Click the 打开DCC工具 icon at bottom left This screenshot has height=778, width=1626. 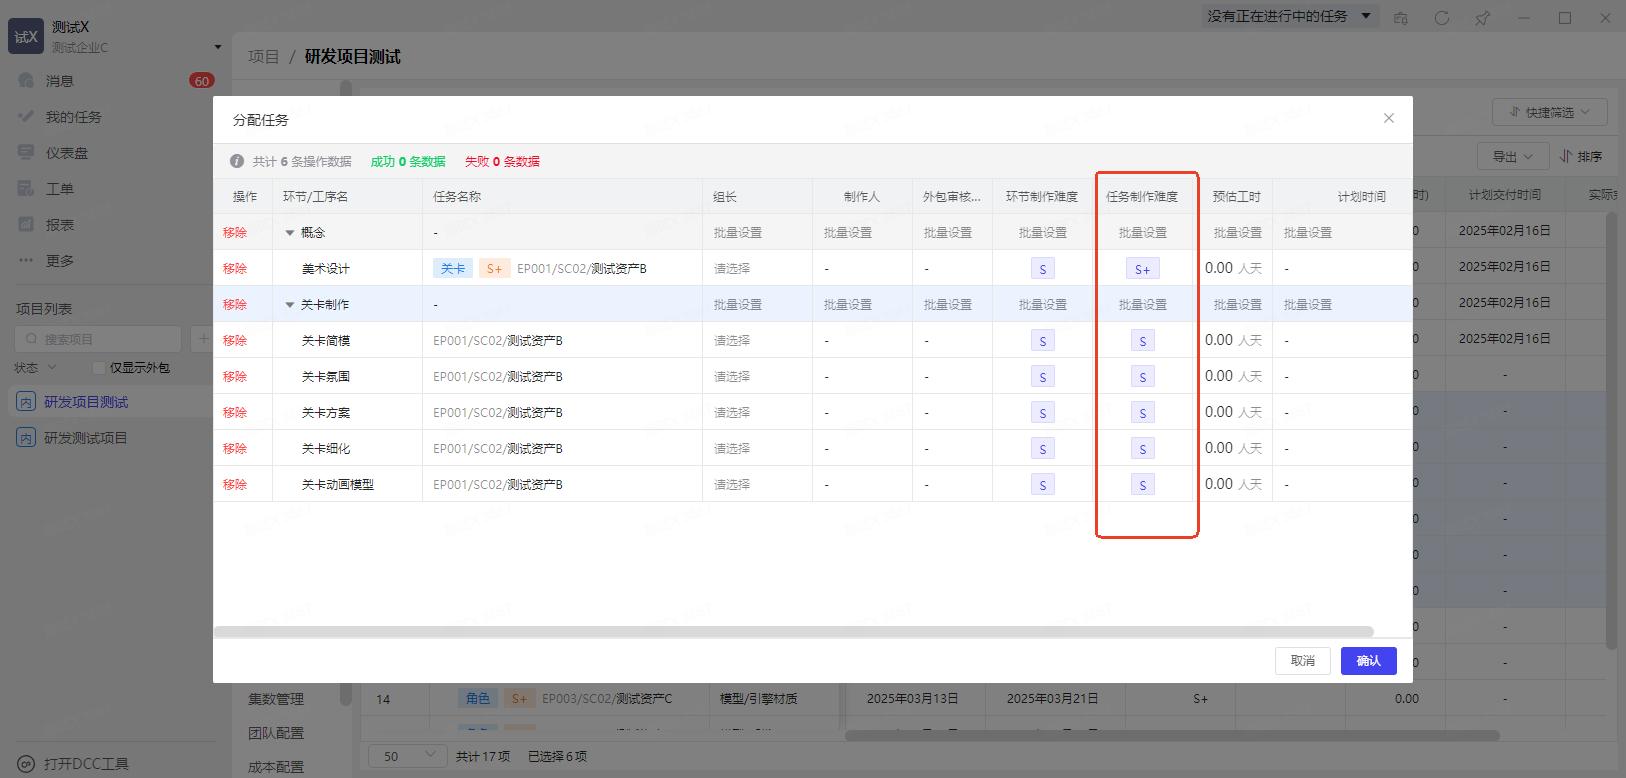[x=27, y=764]
